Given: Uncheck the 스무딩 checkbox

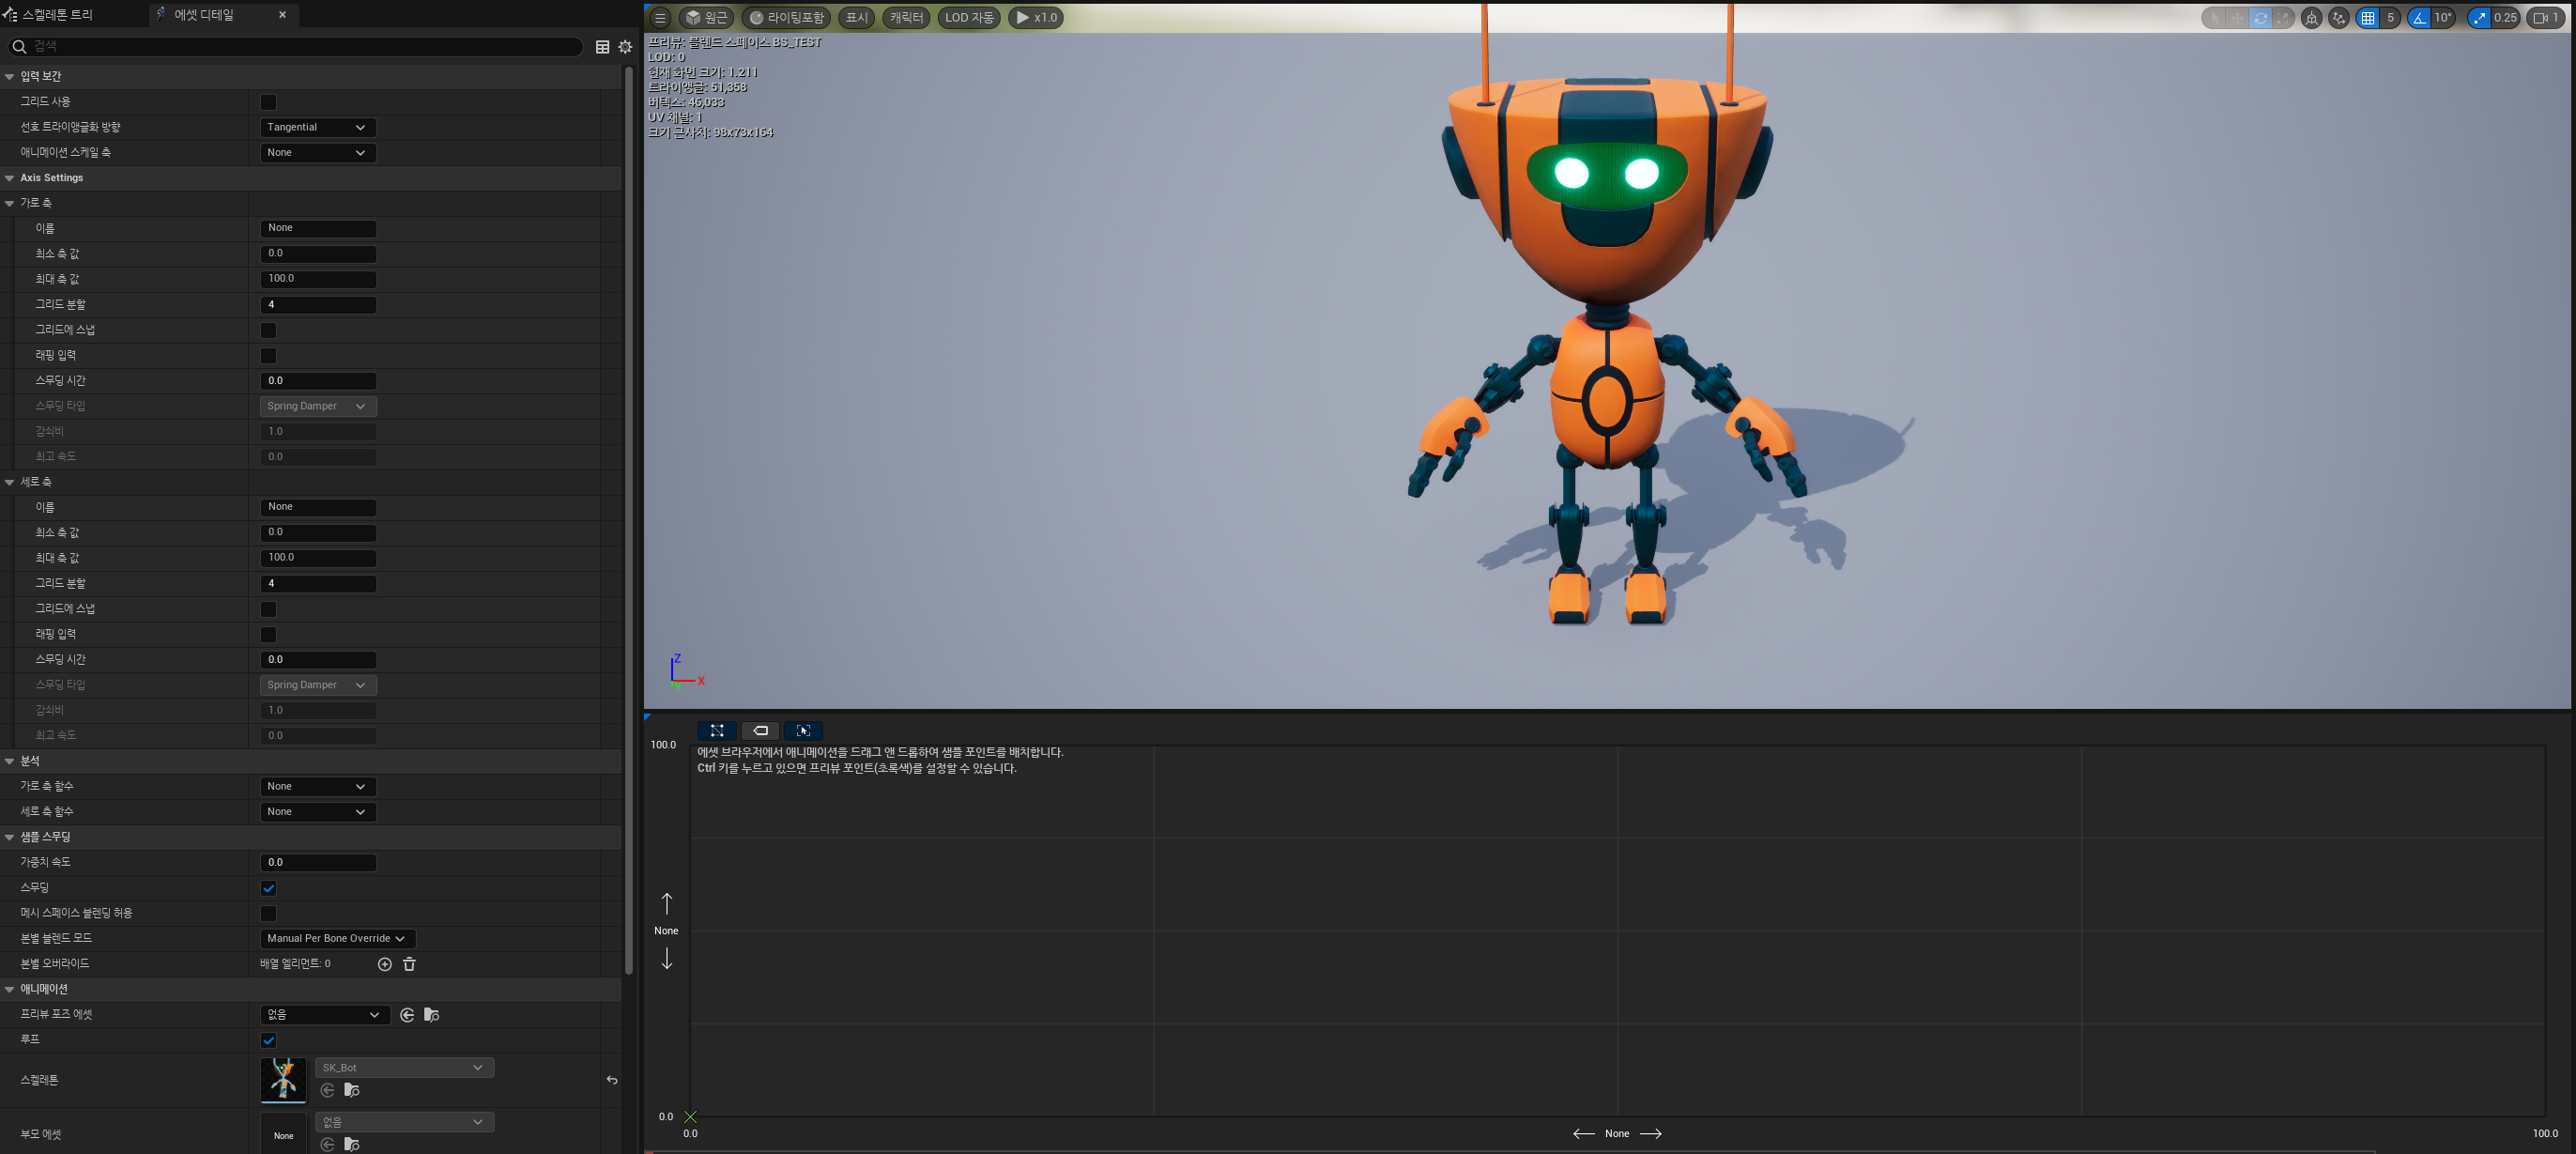Looking at the screenshot, I should 268,888.
